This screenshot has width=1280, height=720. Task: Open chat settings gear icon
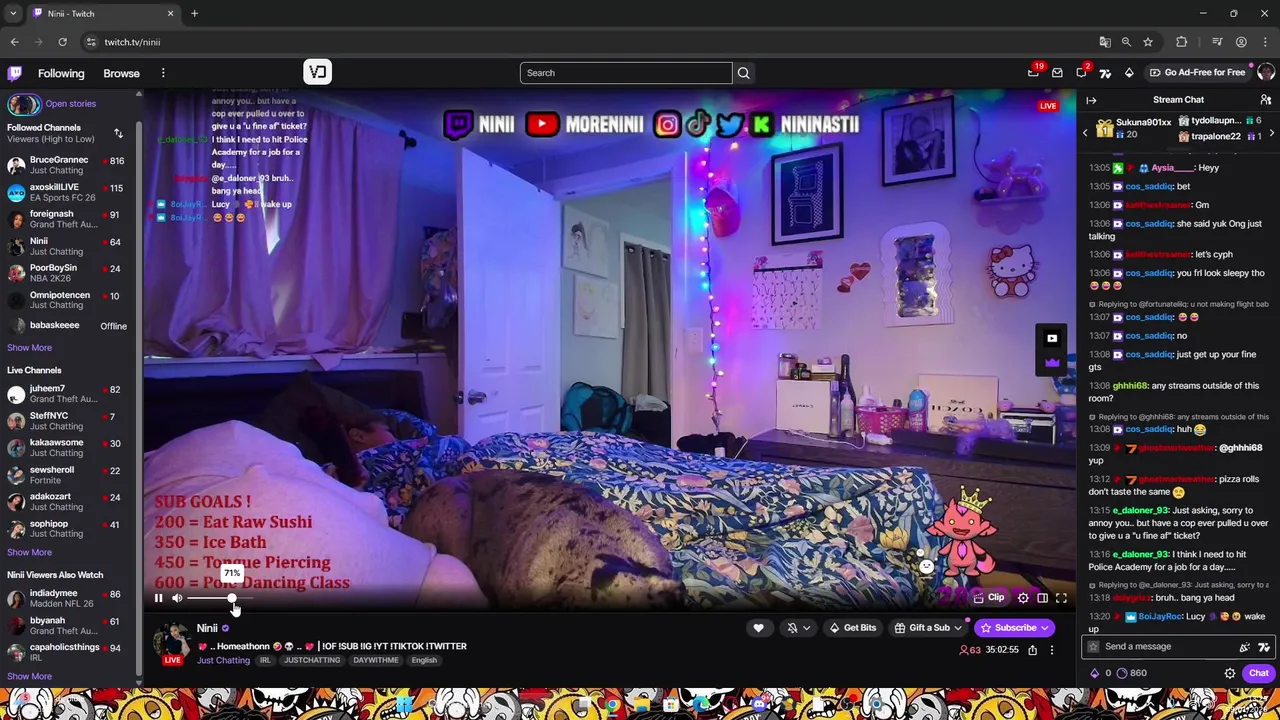(x=1230, y=673)
